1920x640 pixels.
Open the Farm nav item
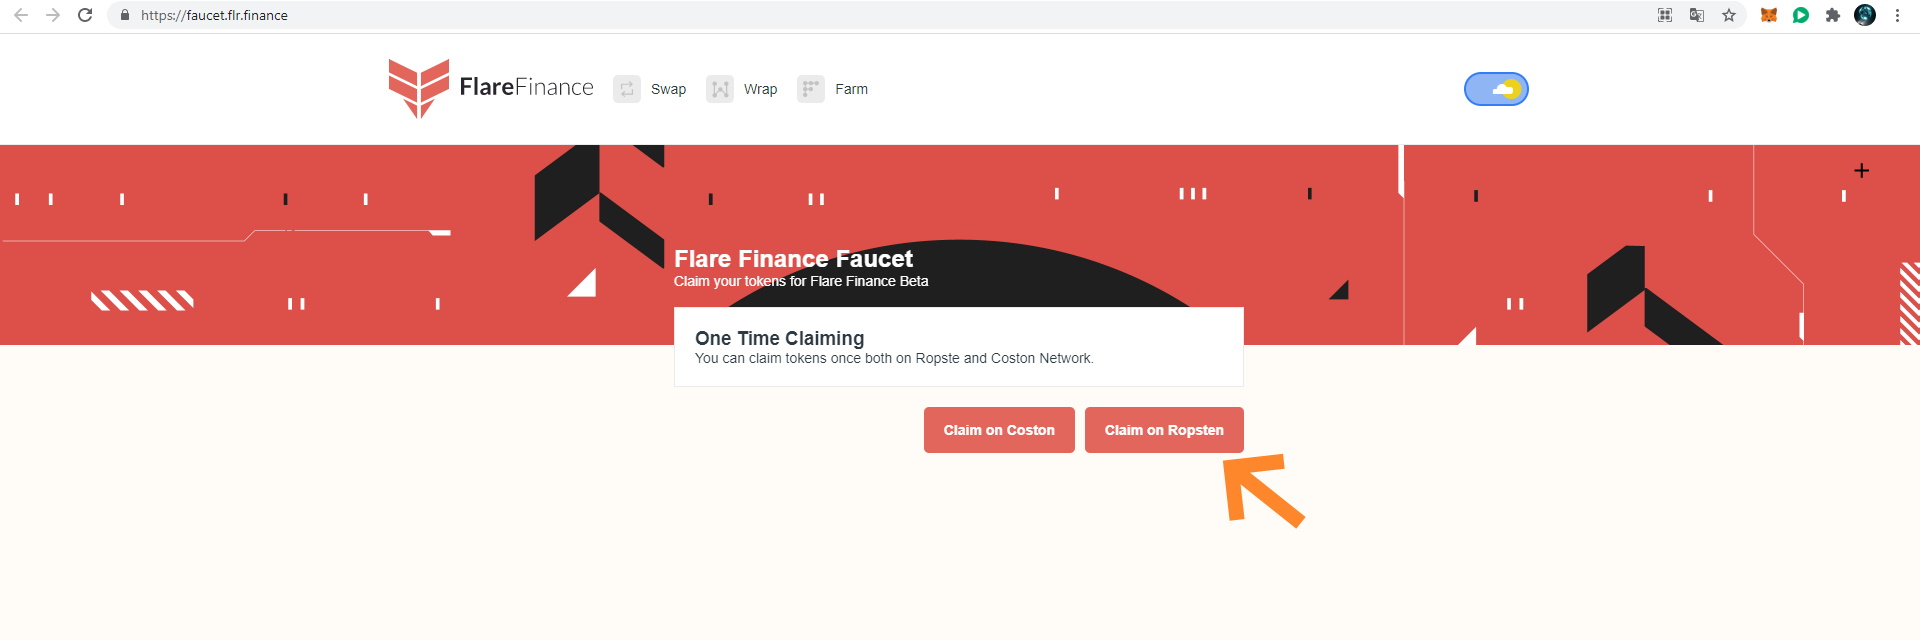(851, 89)
